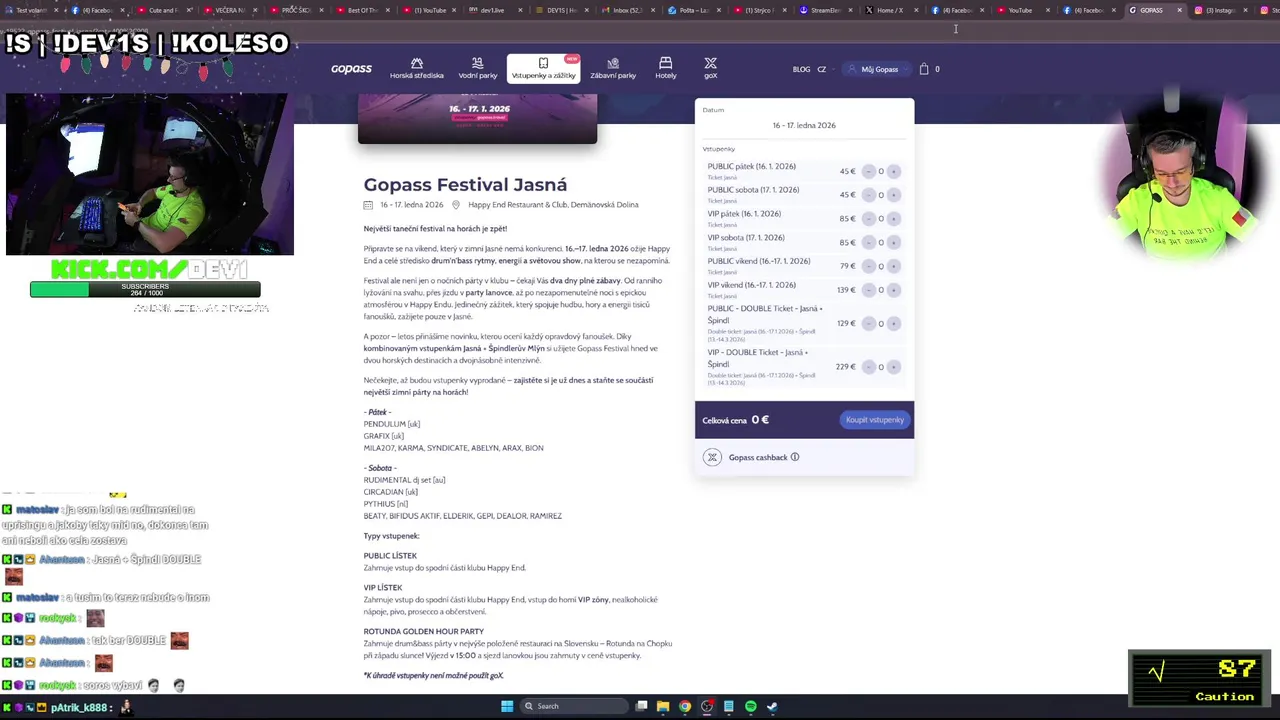The width and height of the screenshot is (1280, 720).
Task: Increase PUBLIC pátek ticket quantity
Action: tap(894, 171)
